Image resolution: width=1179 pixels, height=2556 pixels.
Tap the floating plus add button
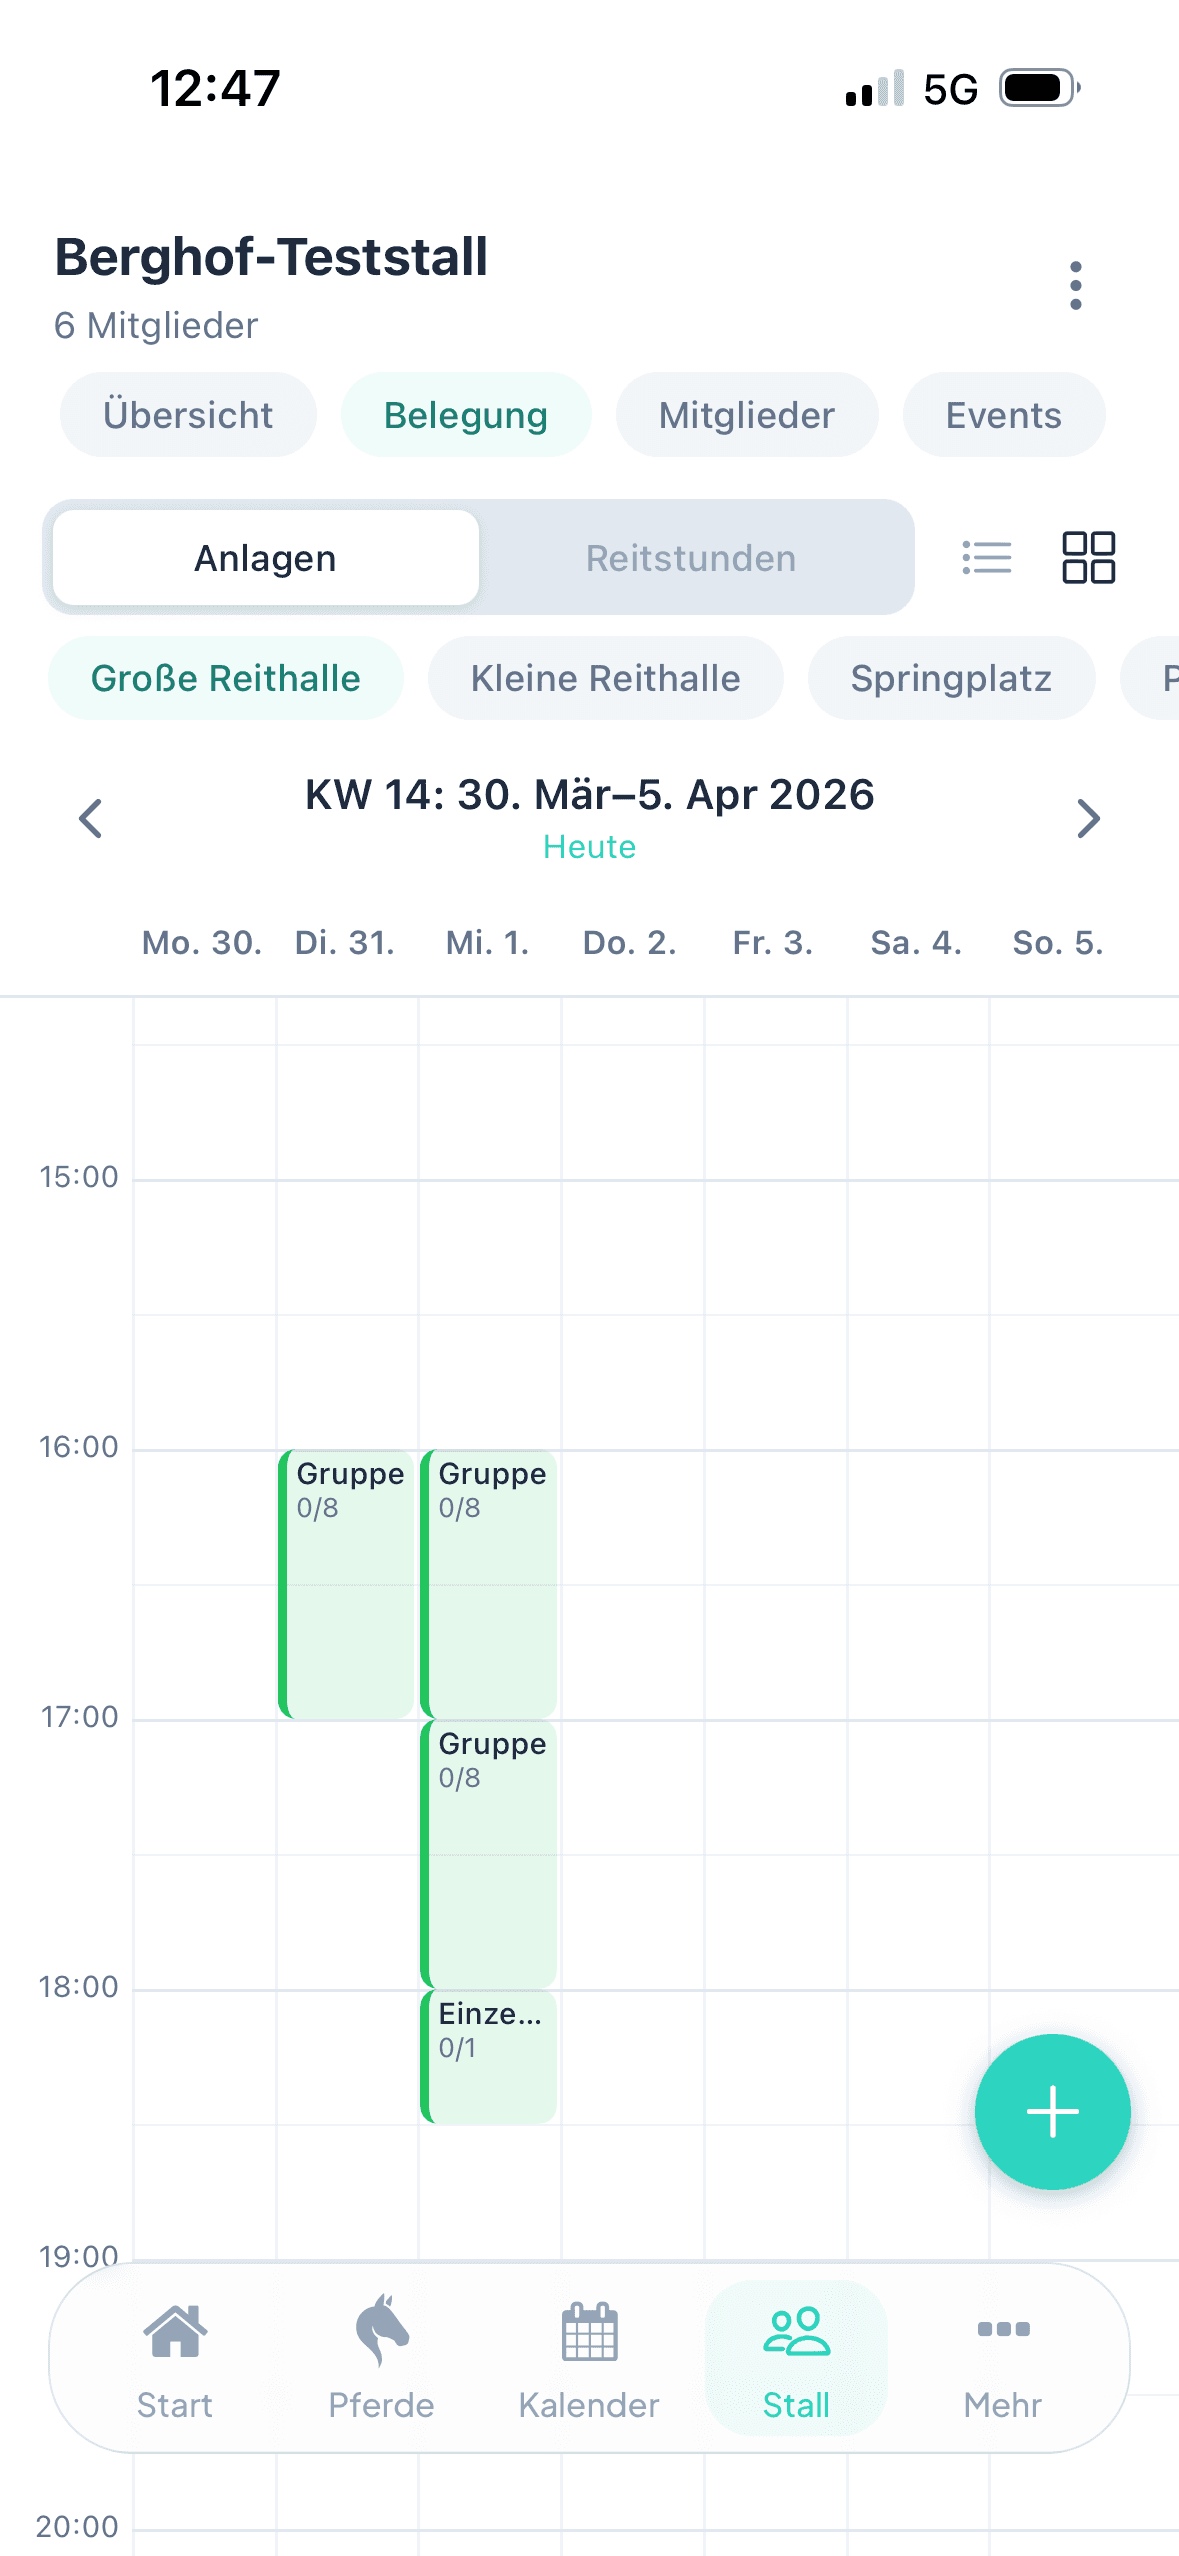pyautogui.click(x=1052, y=2112)
